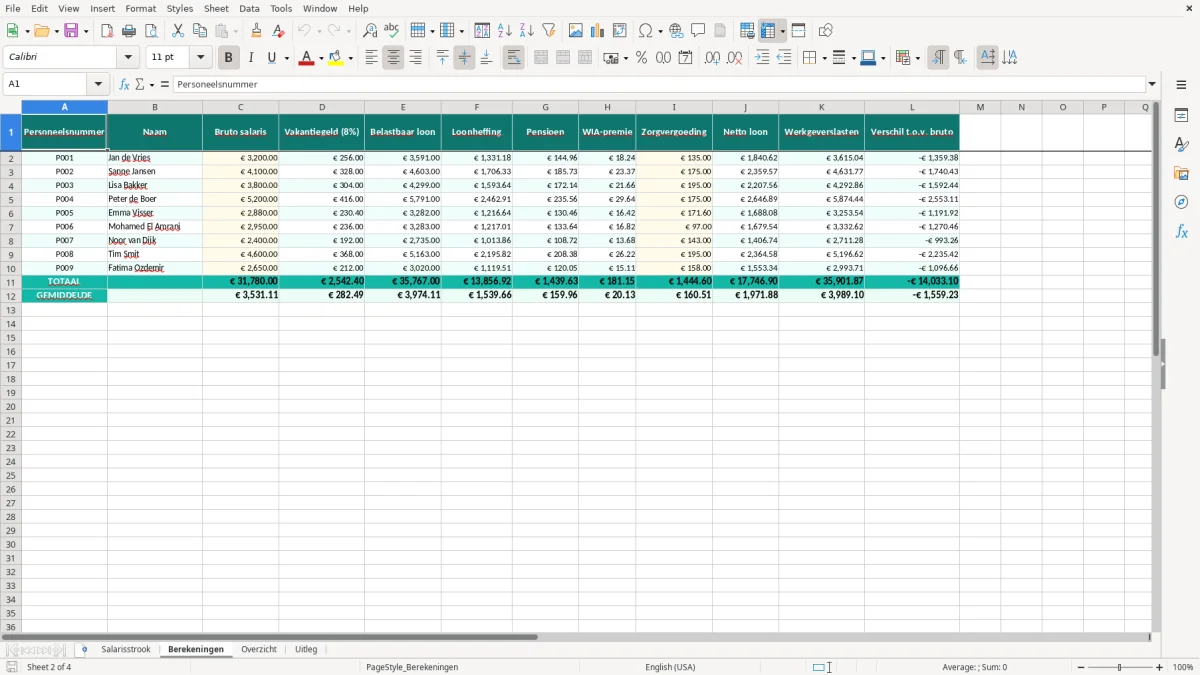This screenshot has width=1200, height=675.
Task: Click the Increase Indent icon
Action: [762, 58]
